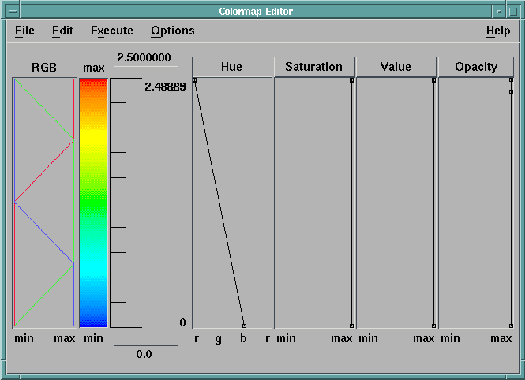Viewport: 525px width, 380px height.
Task: Click the rainbow colormap color bar
Action: [x=93, y=203]
